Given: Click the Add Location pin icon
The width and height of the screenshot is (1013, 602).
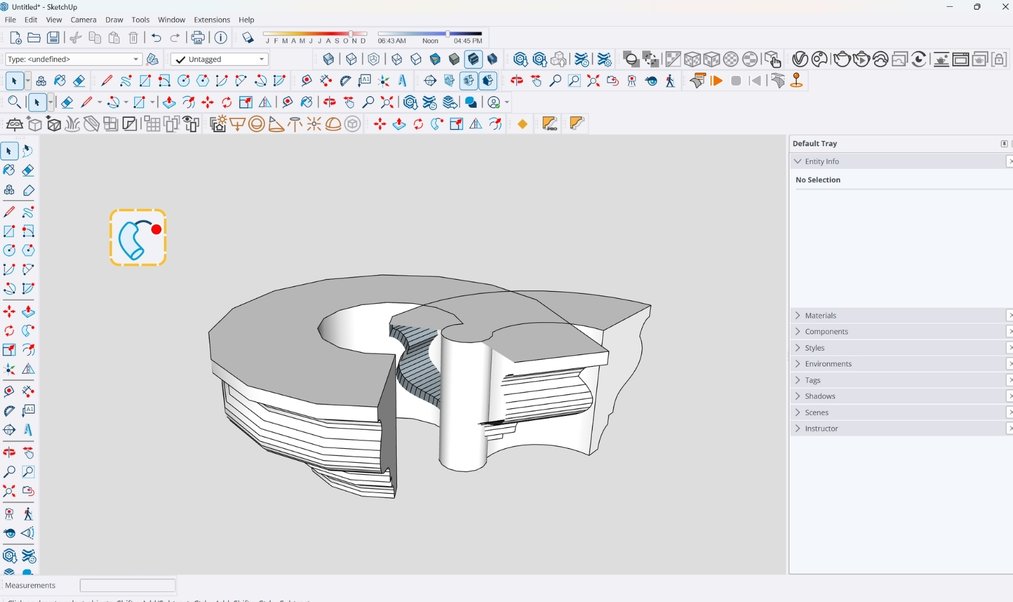Looking at the screenshot, I should (797, 81).
